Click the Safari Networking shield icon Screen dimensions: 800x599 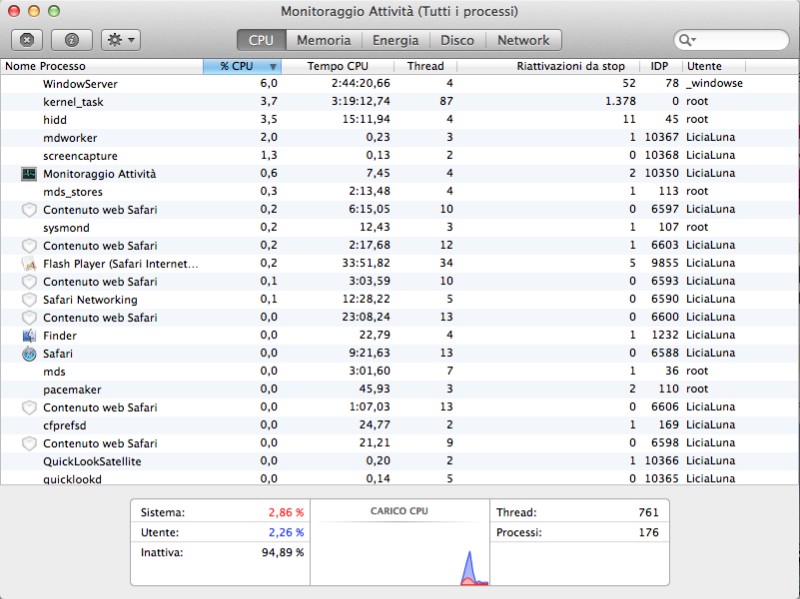point(29,300)
